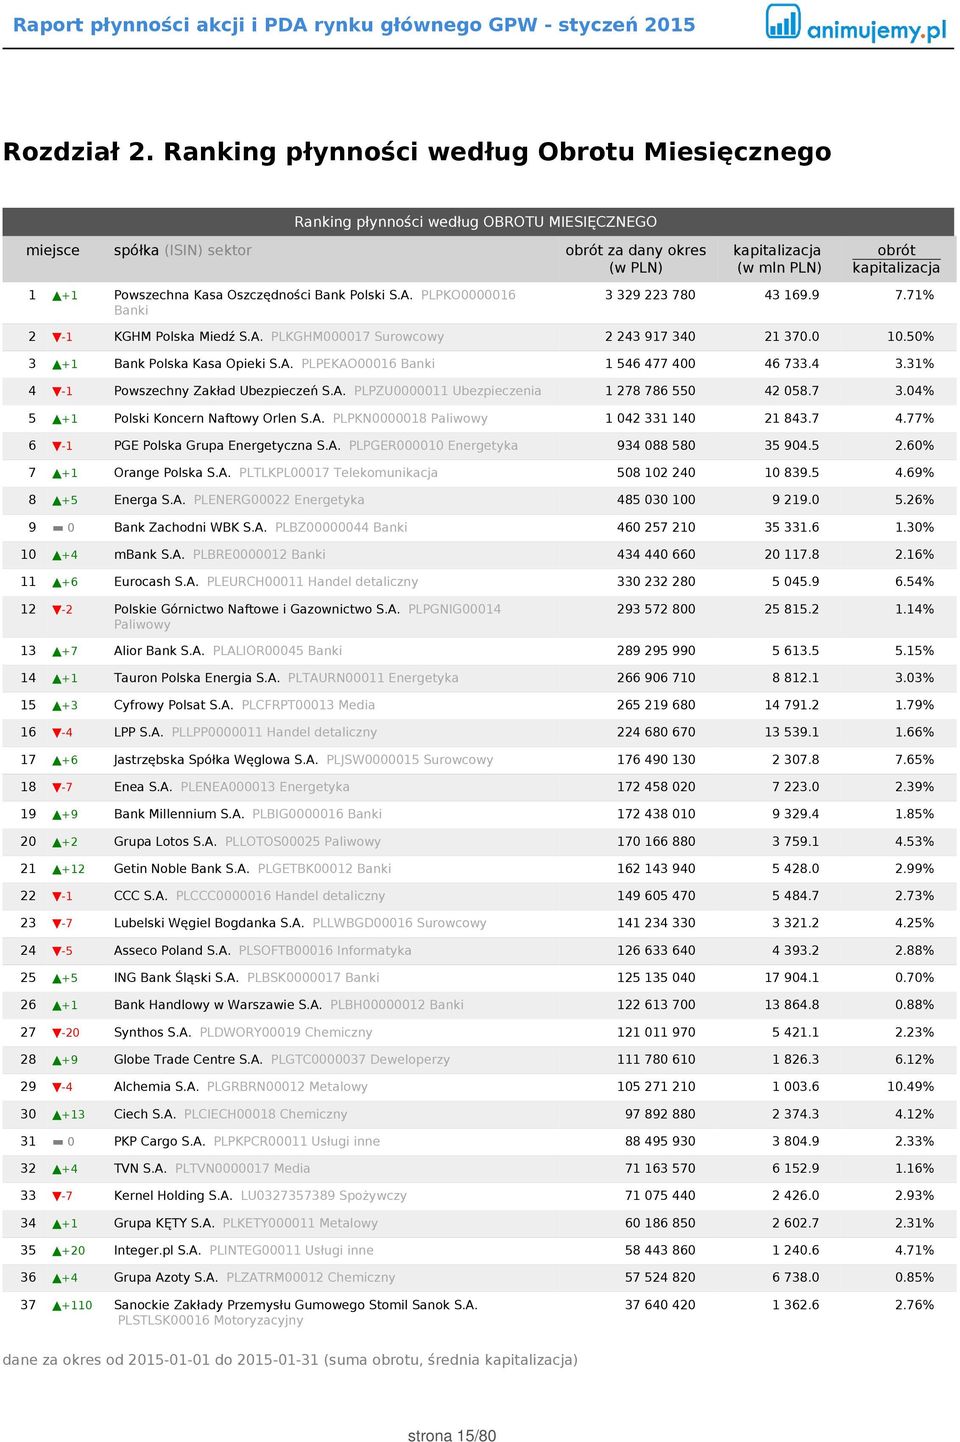Click the red down arrow for Powszechny Zakład Ubezpieczeń

point(57,391)
